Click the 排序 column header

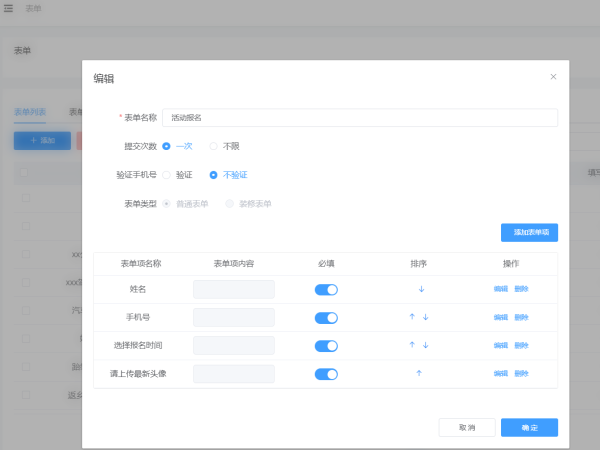tap(419, 264)
